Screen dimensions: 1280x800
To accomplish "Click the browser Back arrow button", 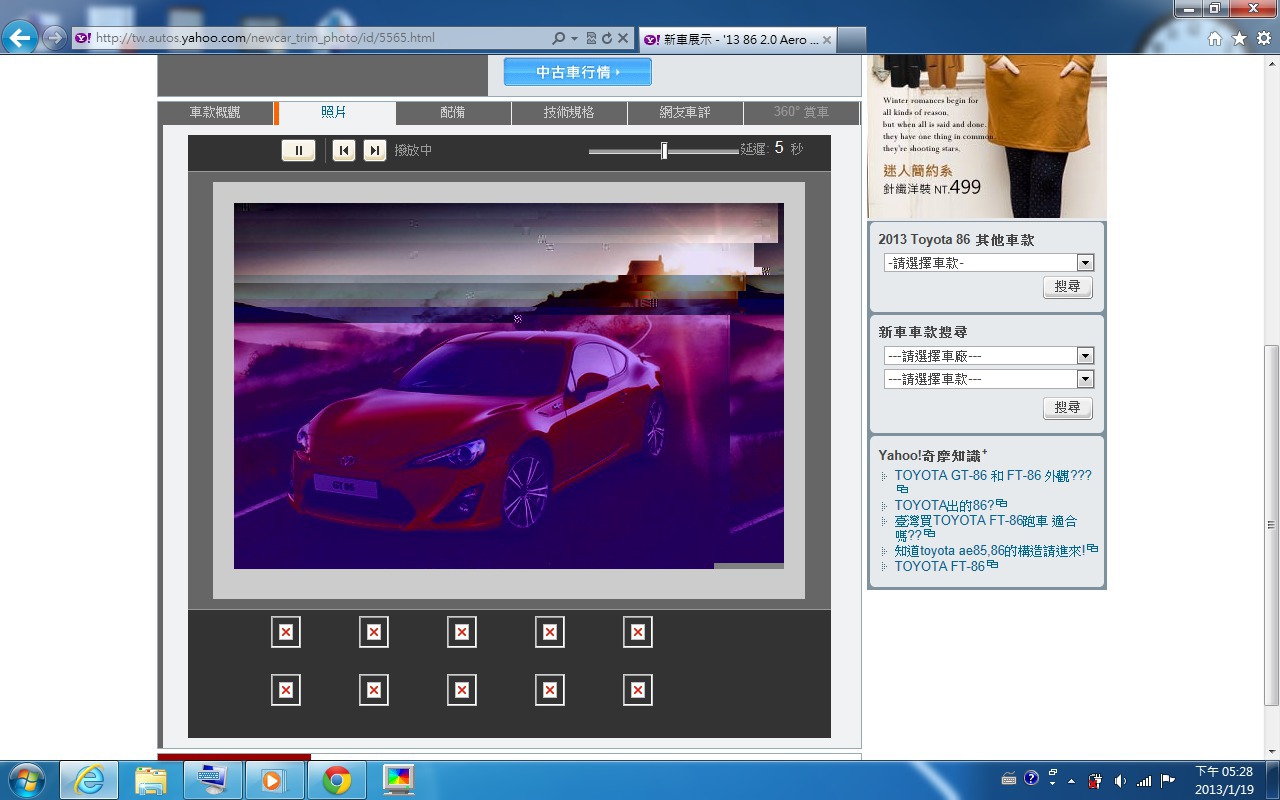I will pyautogui.click(x=20, y=38).
